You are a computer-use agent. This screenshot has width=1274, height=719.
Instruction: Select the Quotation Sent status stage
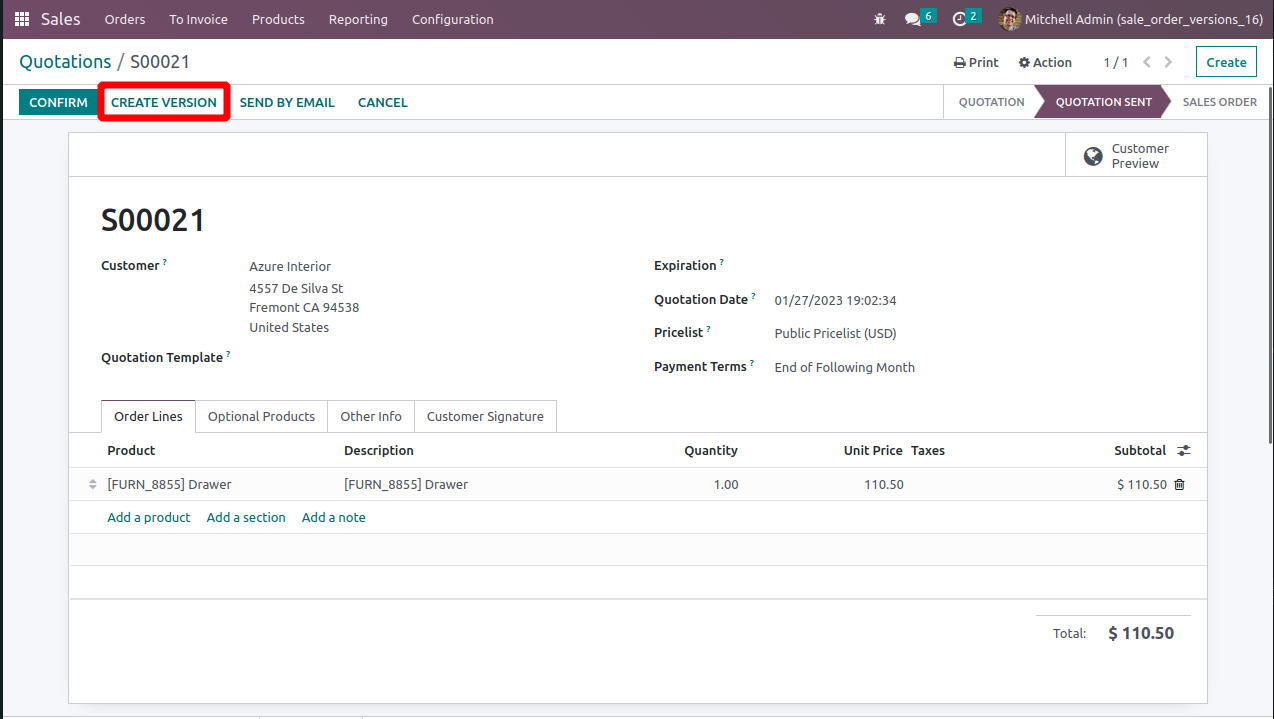point(1104,102)
